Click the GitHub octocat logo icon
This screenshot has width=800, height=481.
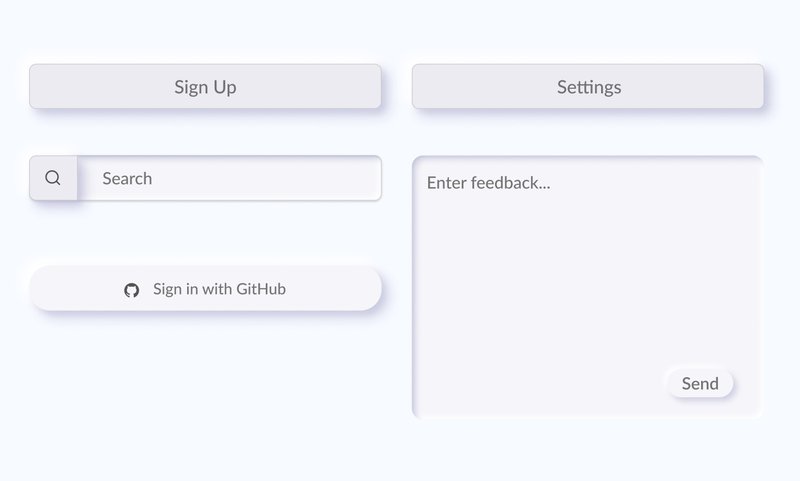click(x=131, y=290)
